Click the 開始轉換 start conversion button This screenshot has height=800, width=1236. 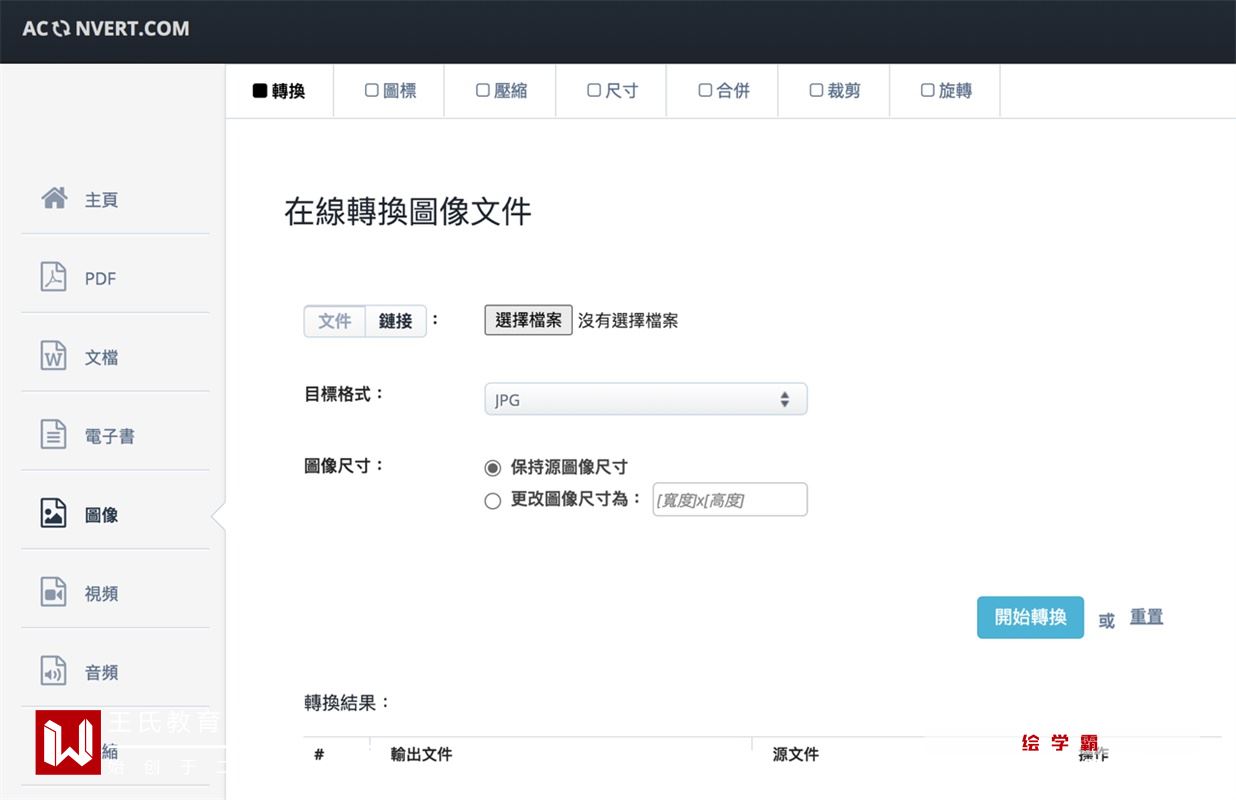[1030, 618]
